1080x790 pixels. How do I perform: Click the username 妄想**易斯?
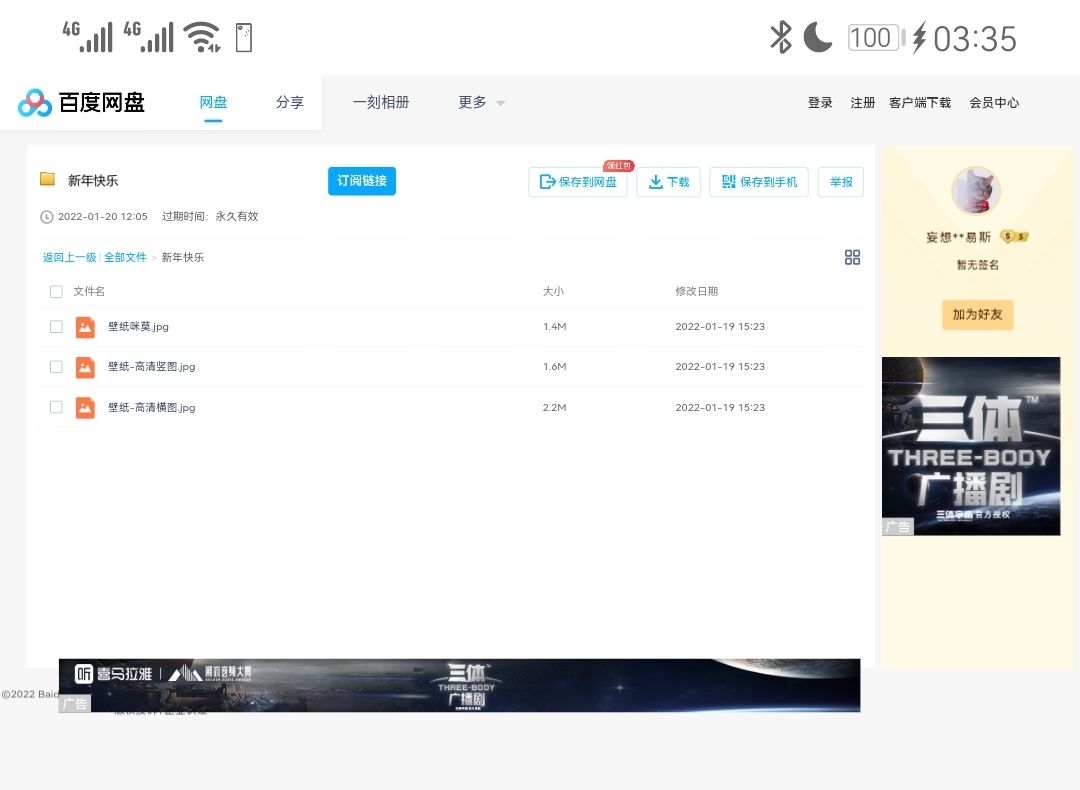[958, 238]
